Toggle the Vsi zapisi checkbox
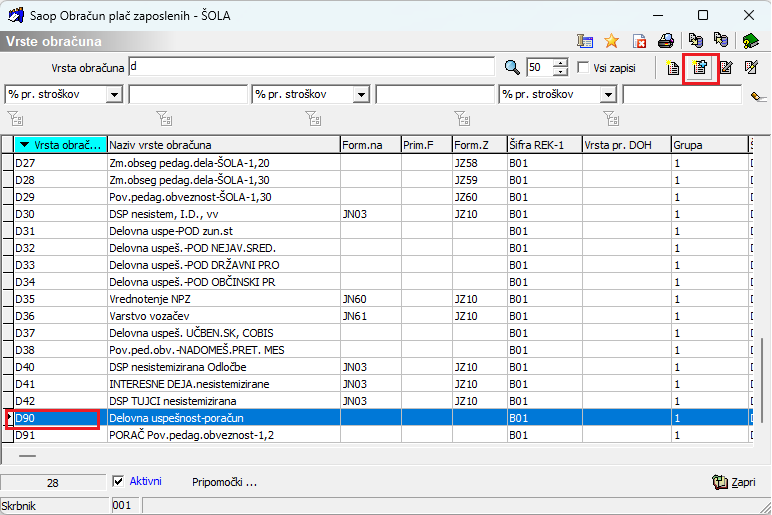Screen dimensions: 772x515 click(583, 67)
